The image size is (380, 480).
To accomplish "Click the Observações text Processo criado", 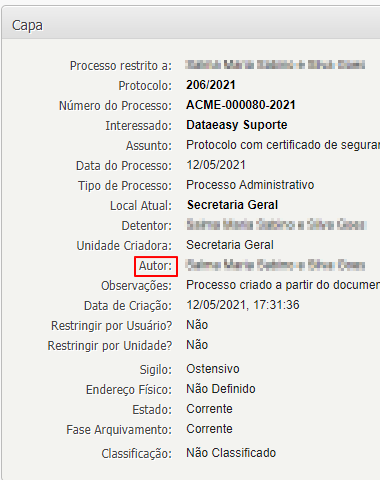I will 283,285.
